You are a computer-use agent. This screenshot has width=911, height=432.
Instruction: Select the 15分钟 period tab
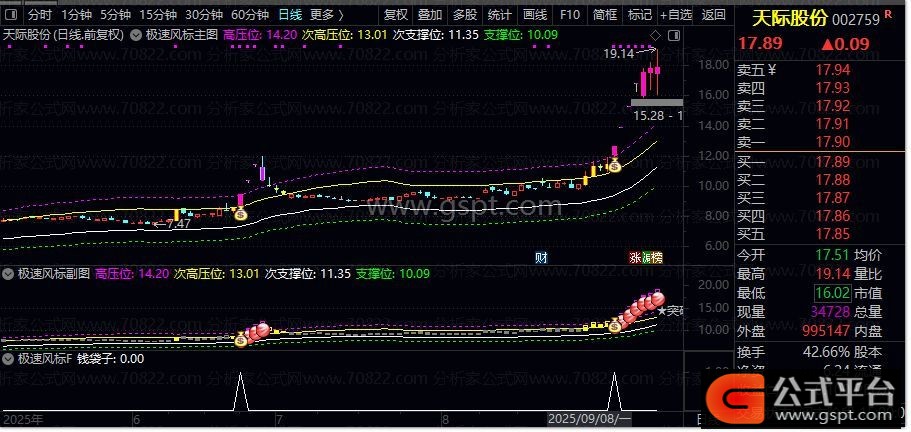(158, 15)
